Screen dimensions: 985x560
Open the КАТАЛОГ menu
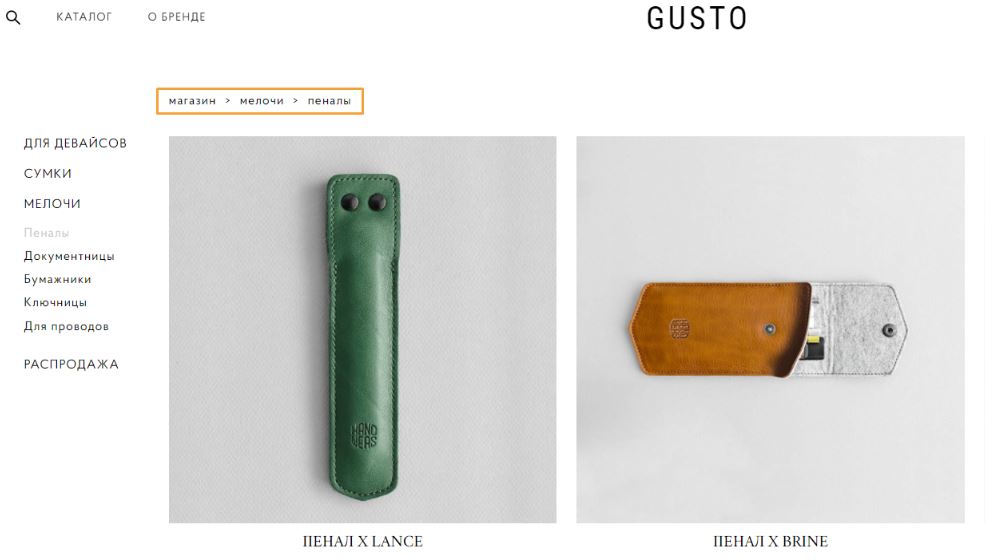point(84,17)
